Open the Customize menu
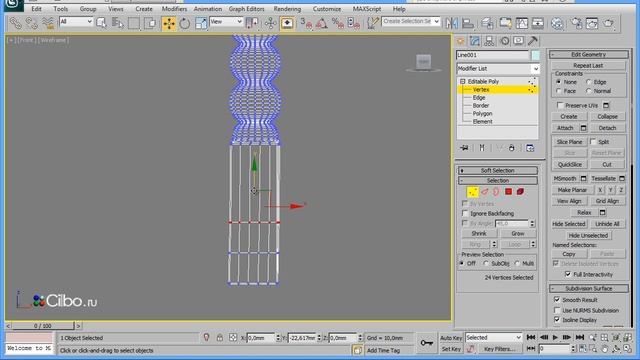The image size is (640, 360). point(327,9)
